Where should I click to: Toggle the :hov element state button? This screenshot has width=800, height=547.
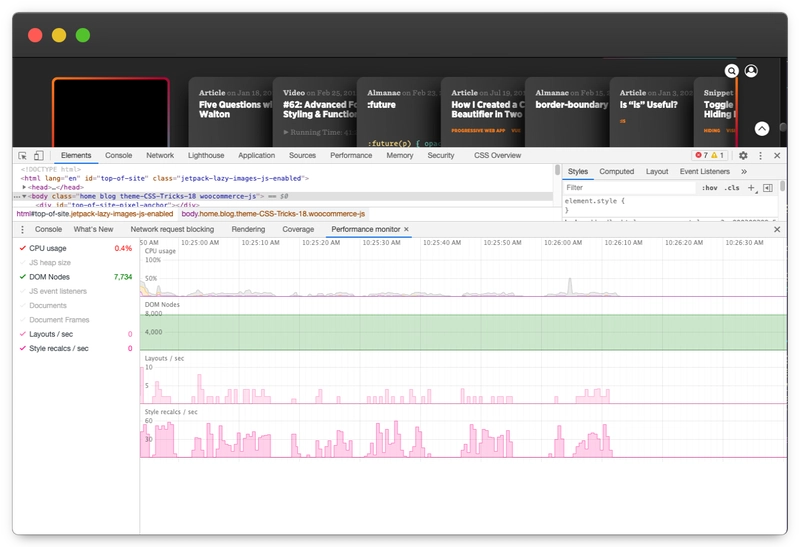click(x=710, y=188)
